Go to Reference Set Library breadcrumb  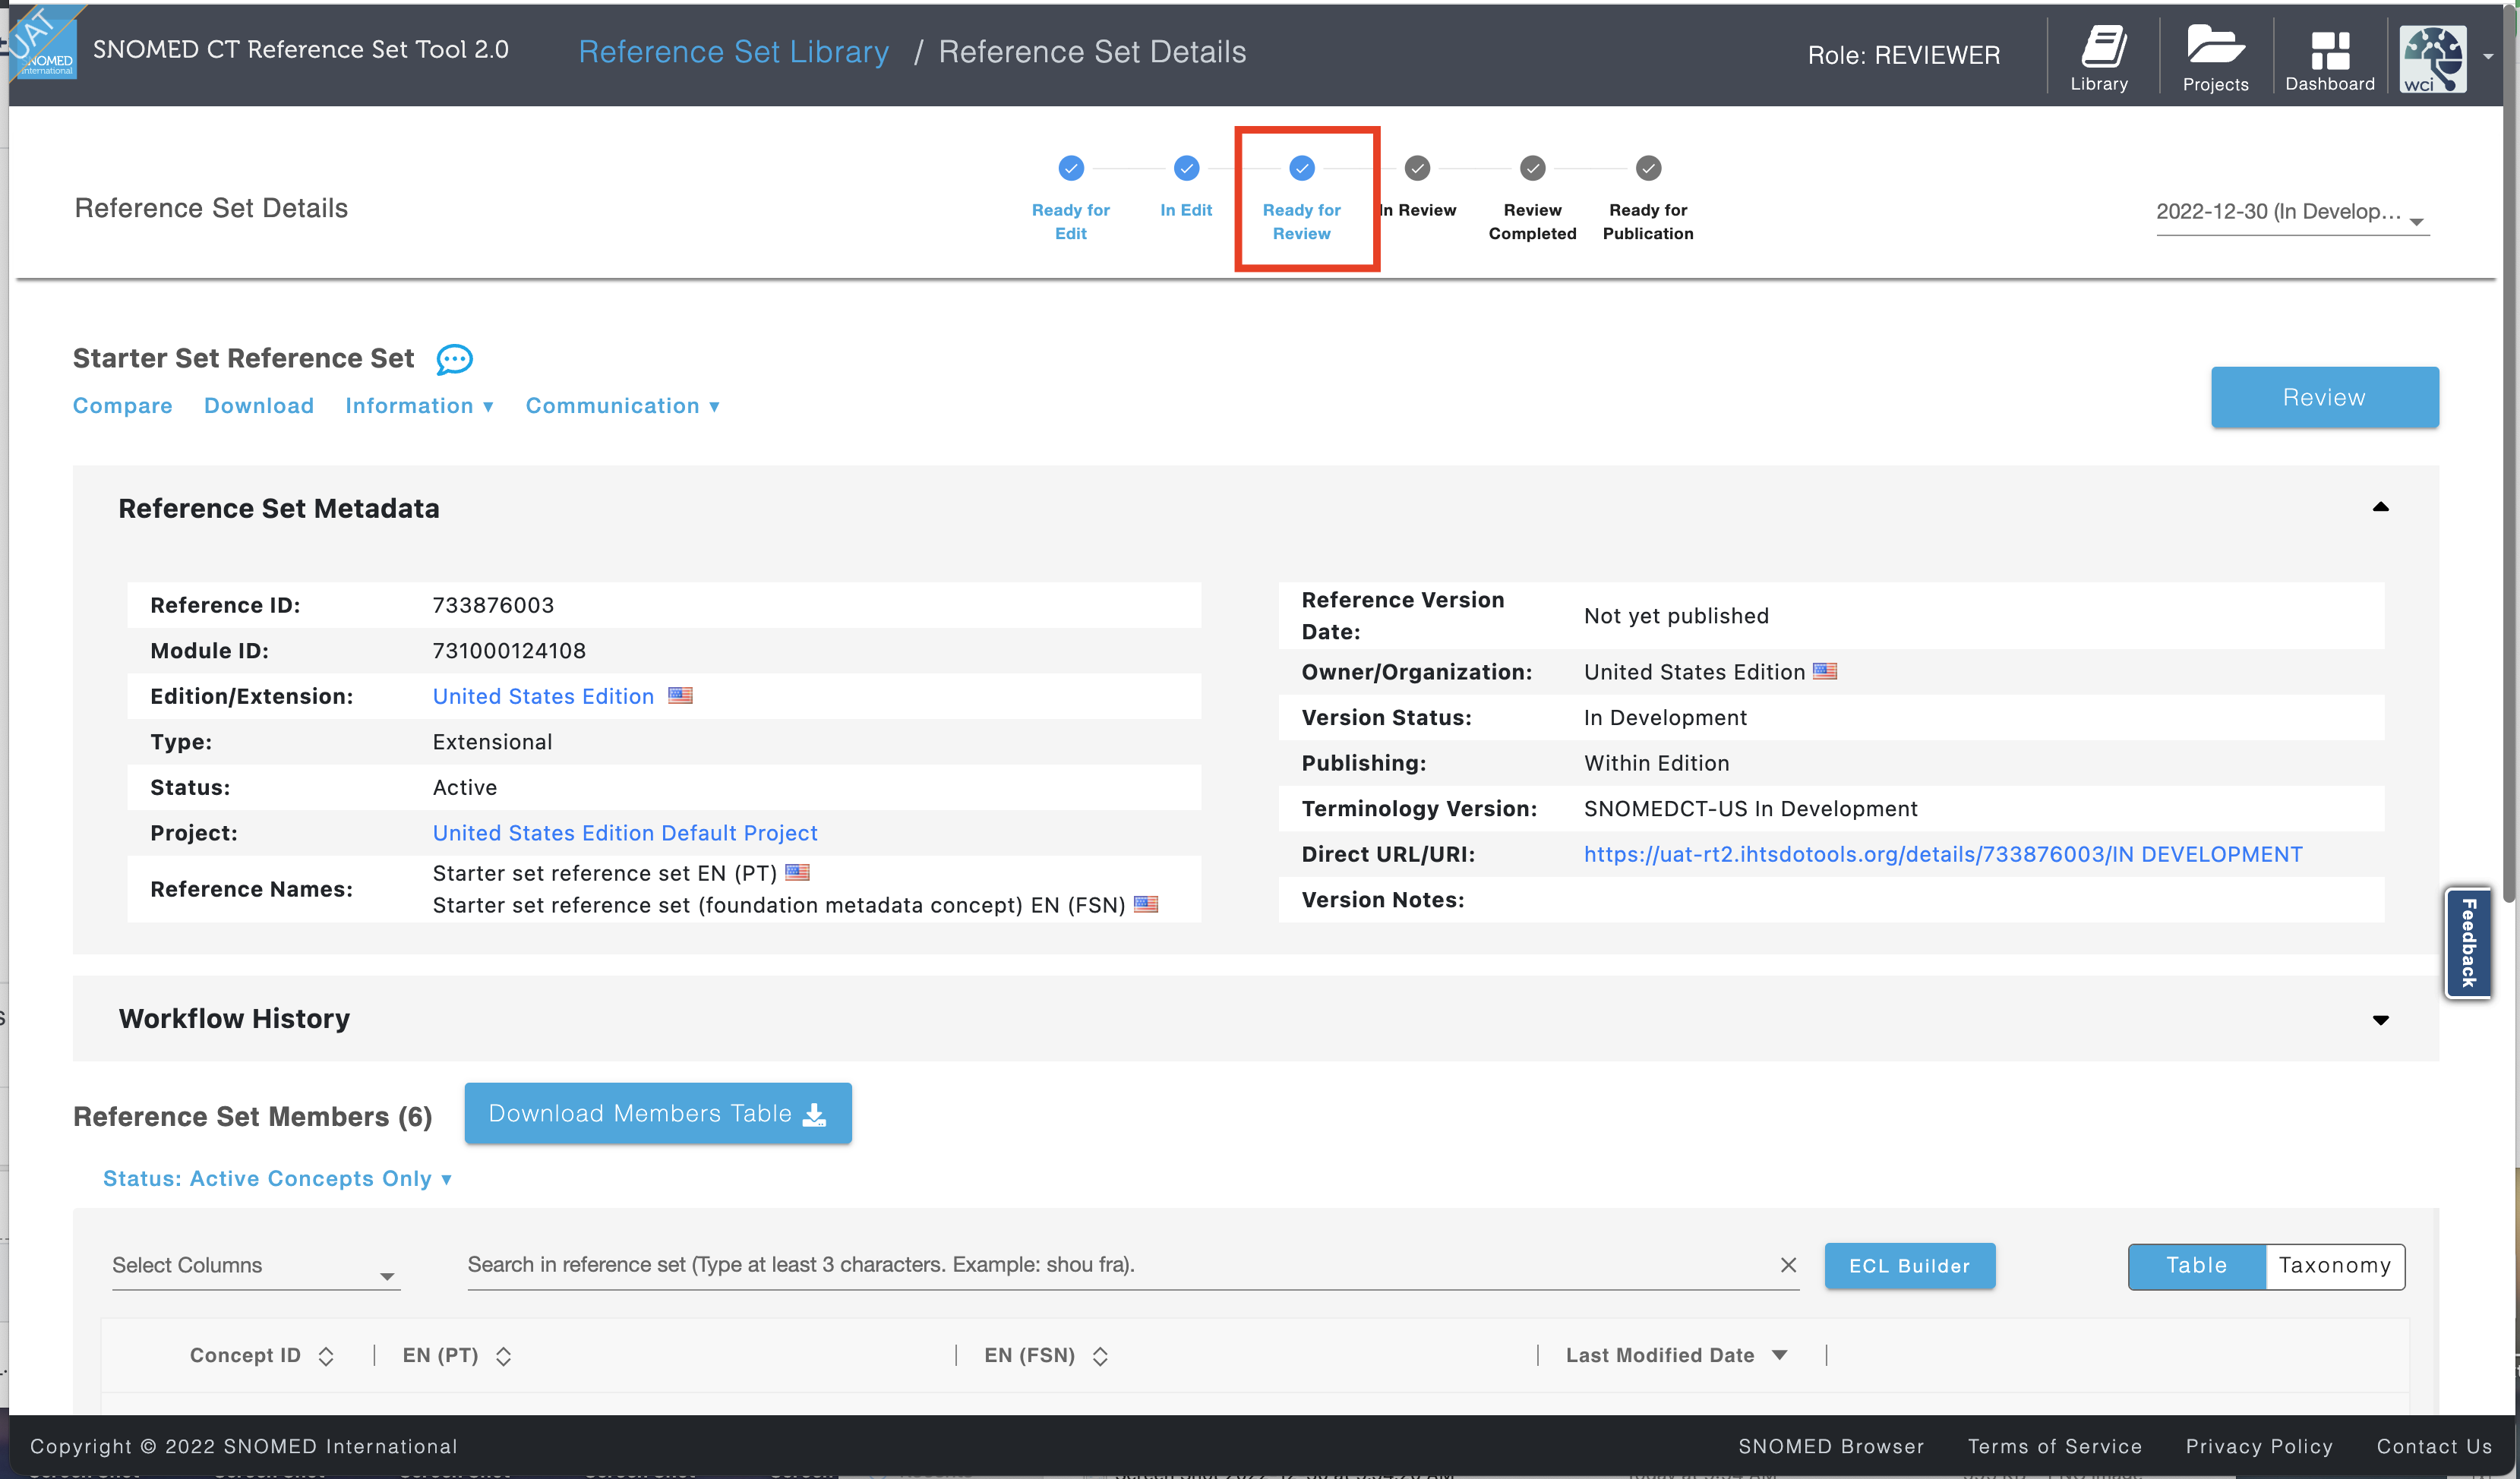pos(733,52)
